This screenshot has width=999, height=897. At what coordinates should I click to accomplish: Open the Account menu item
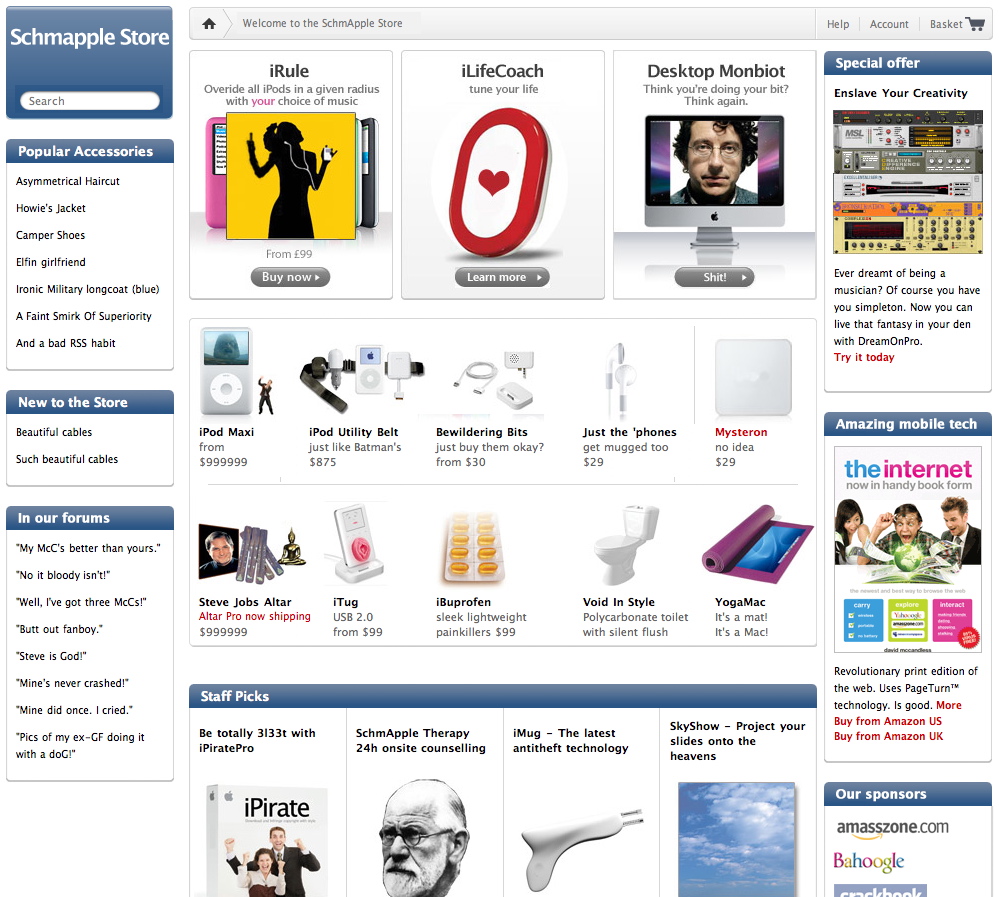pos(889,24)
